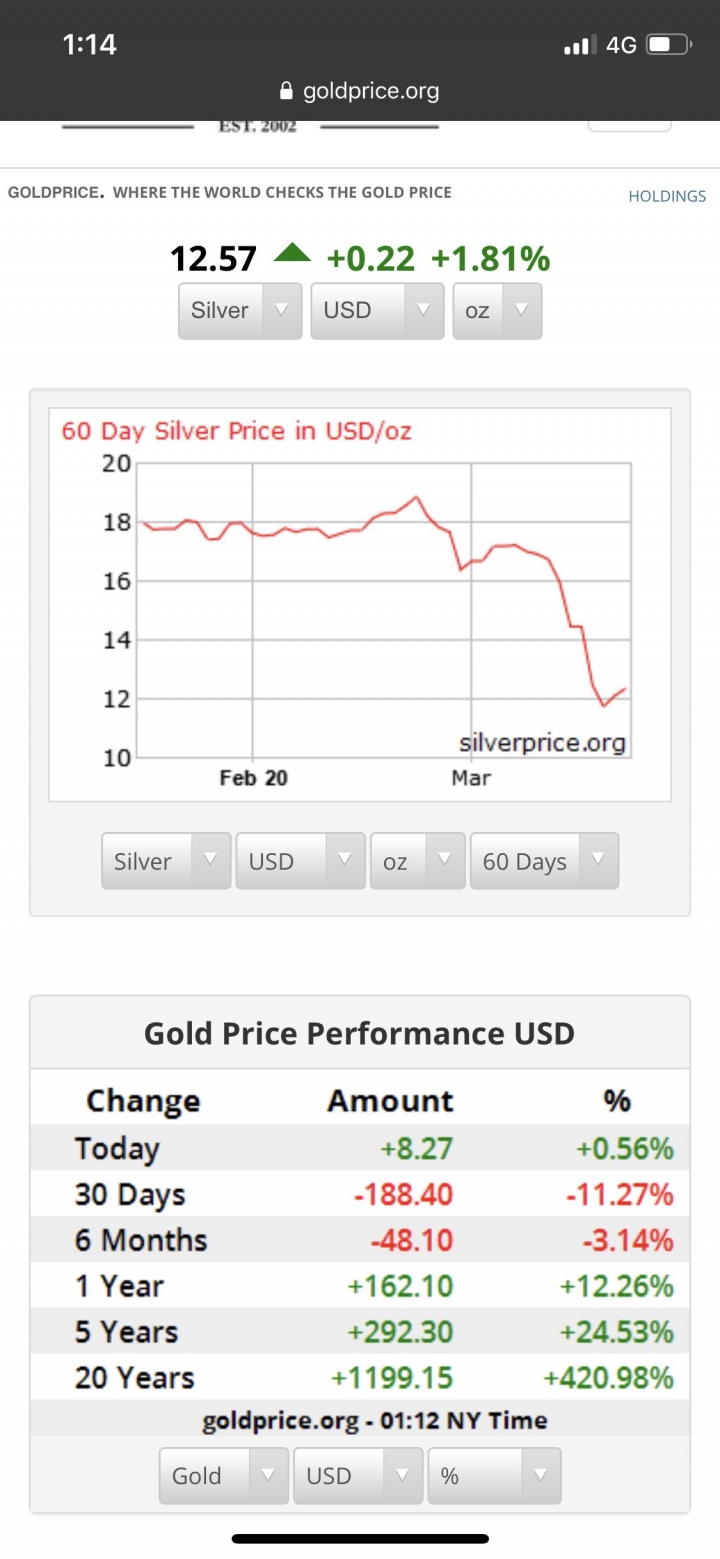Tap the lock icon beside goldprice.org
This screenshot has width=720, height=1559.
tap(287, 92)
